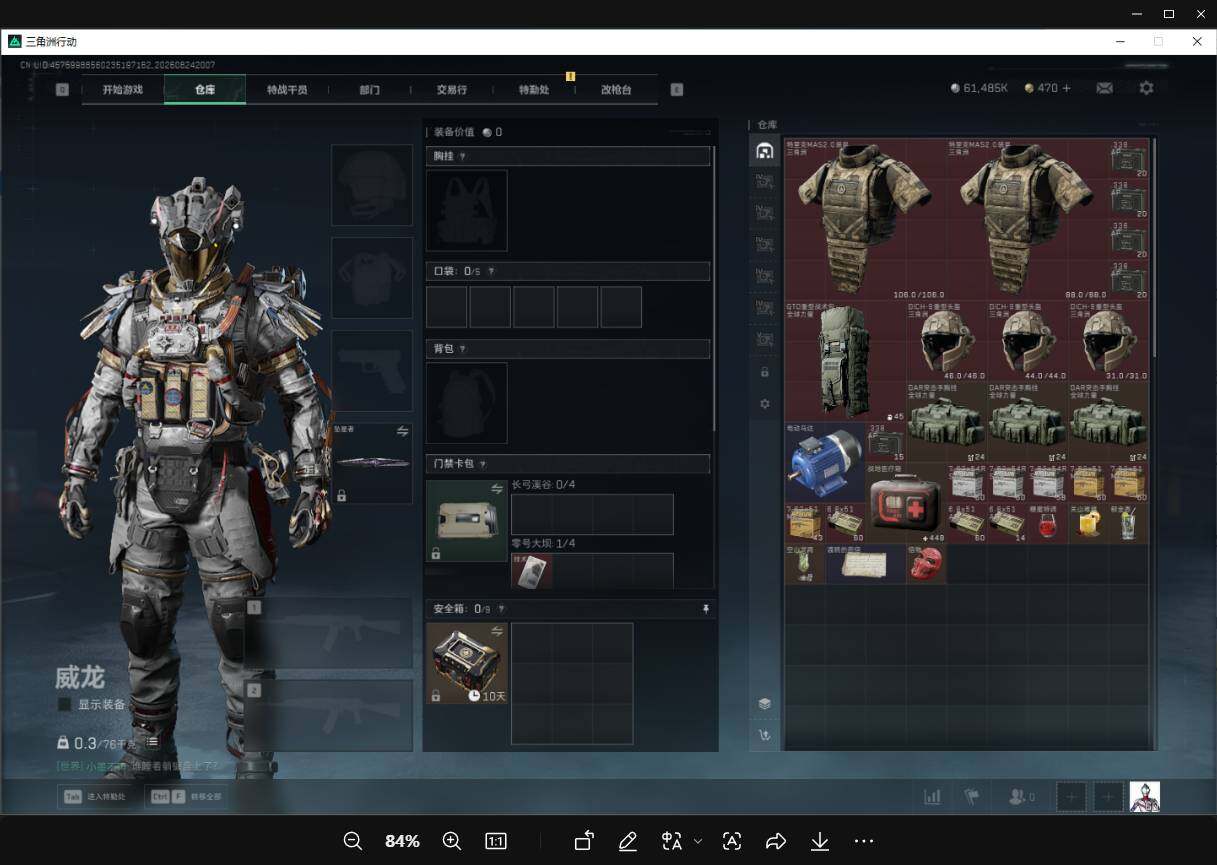Click the flag icon in bottom bar
The height and width of the screenshot is (865, 1217).
click(x=970, y=797)
